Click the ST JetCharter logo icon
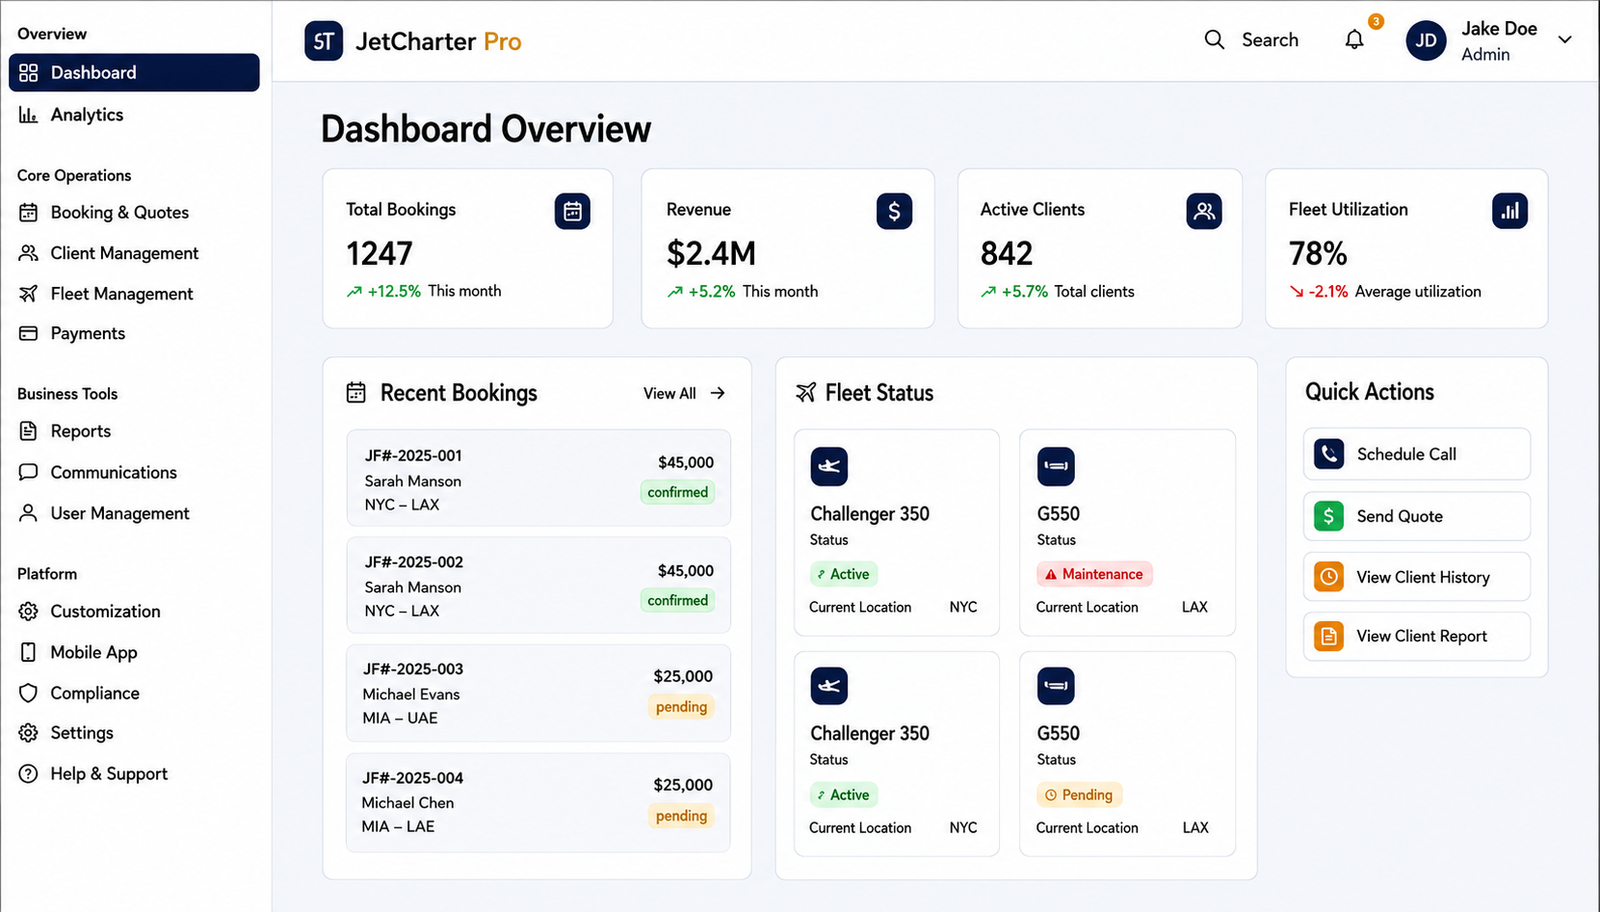 pyautogui.click(x=324, y=41)
